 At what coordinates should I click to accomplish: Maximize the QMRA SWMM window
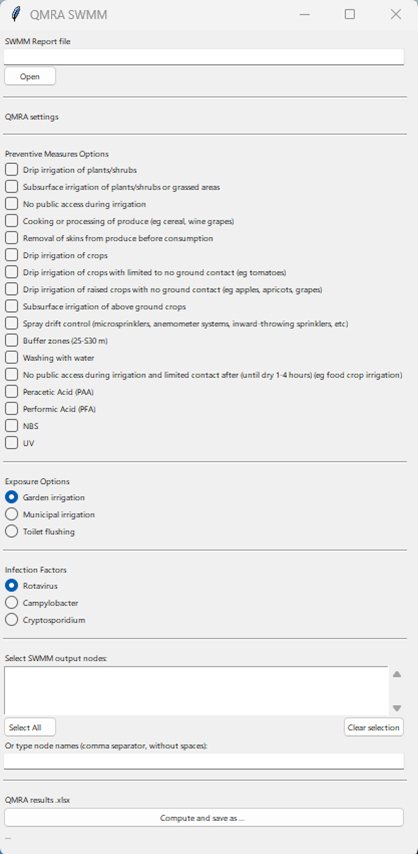[350, 14]
